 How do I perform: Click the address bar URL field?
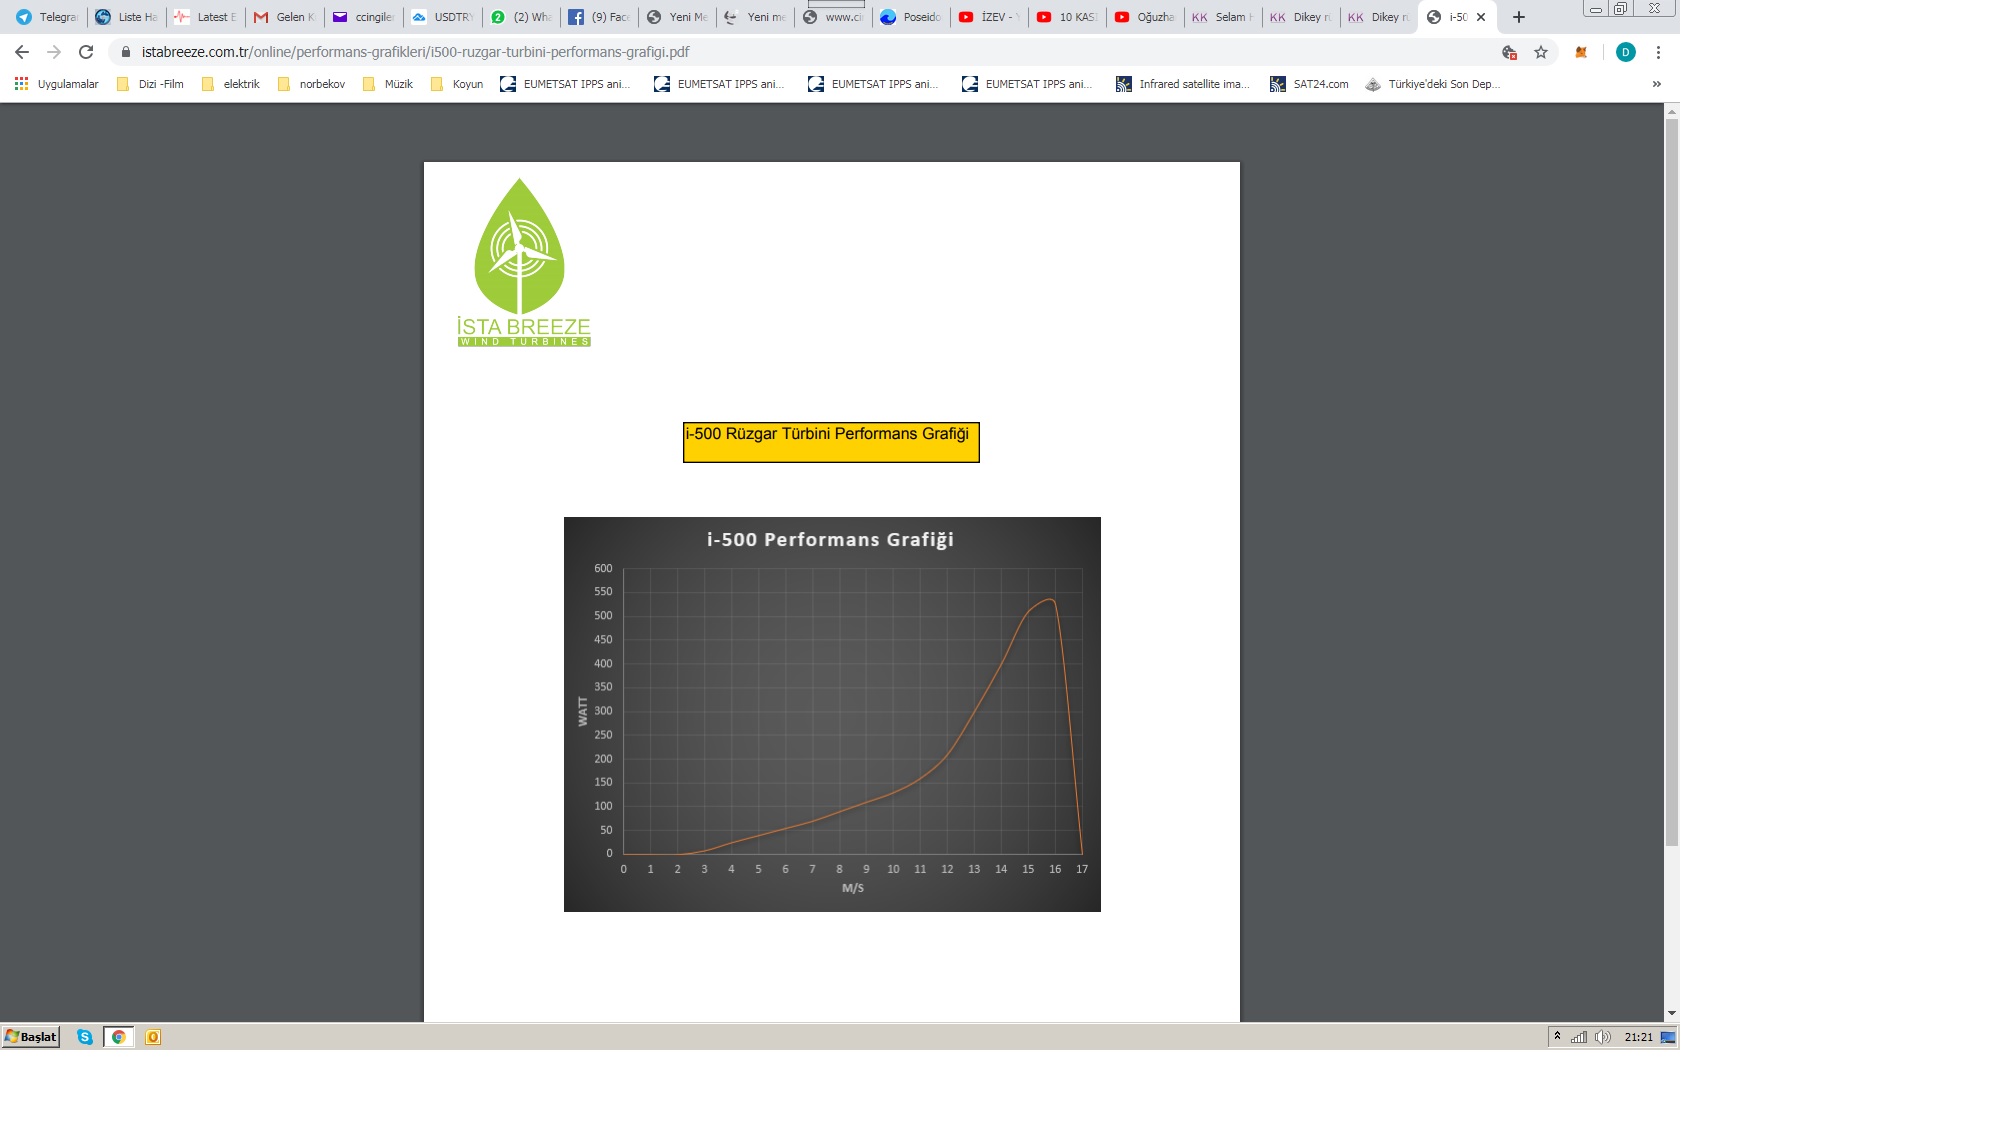click(x=800, y=52)
